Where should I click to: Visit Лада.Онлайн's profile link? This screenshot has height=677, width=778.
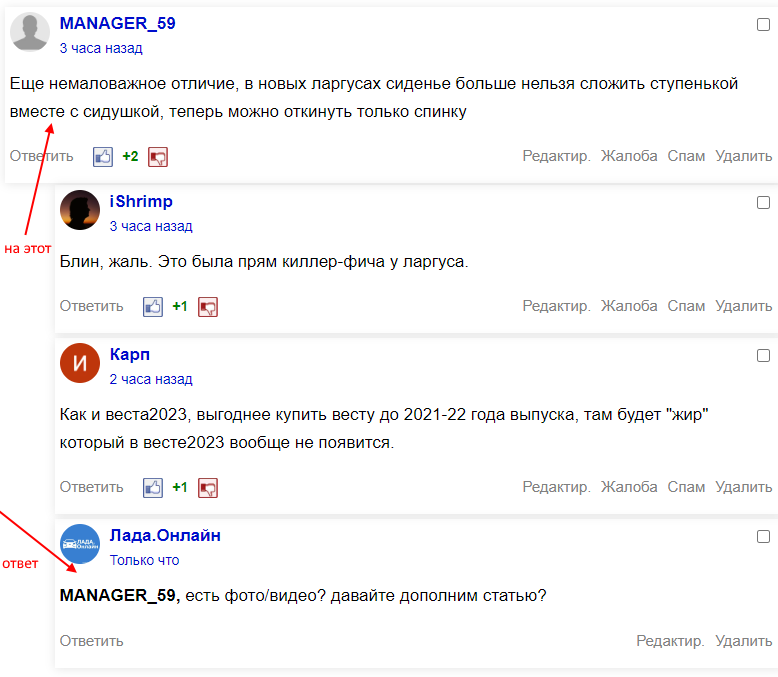point(165,536)
